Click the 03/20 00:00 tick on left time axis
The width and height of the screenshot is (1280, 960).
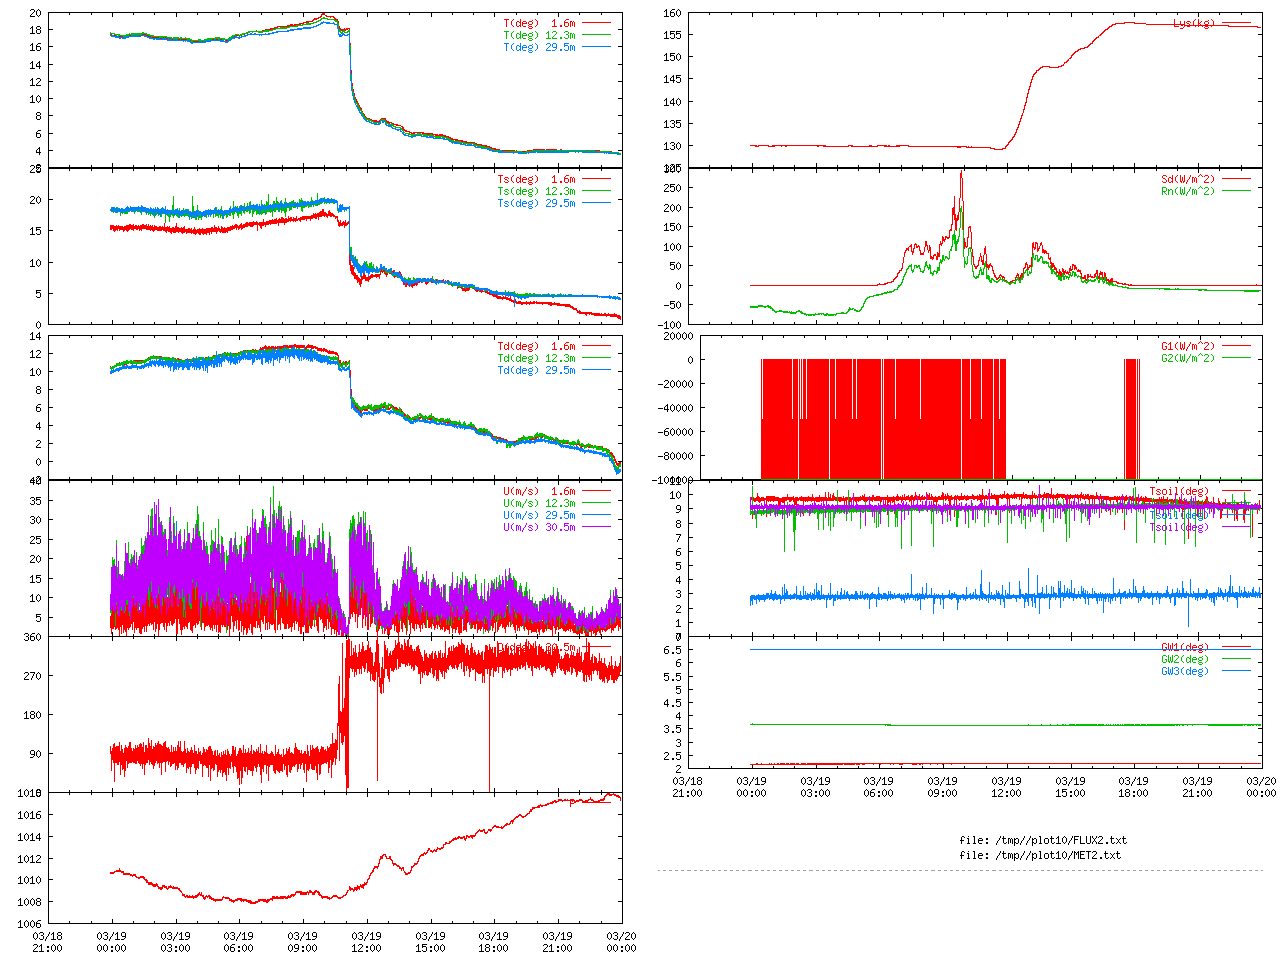[621, 942]
